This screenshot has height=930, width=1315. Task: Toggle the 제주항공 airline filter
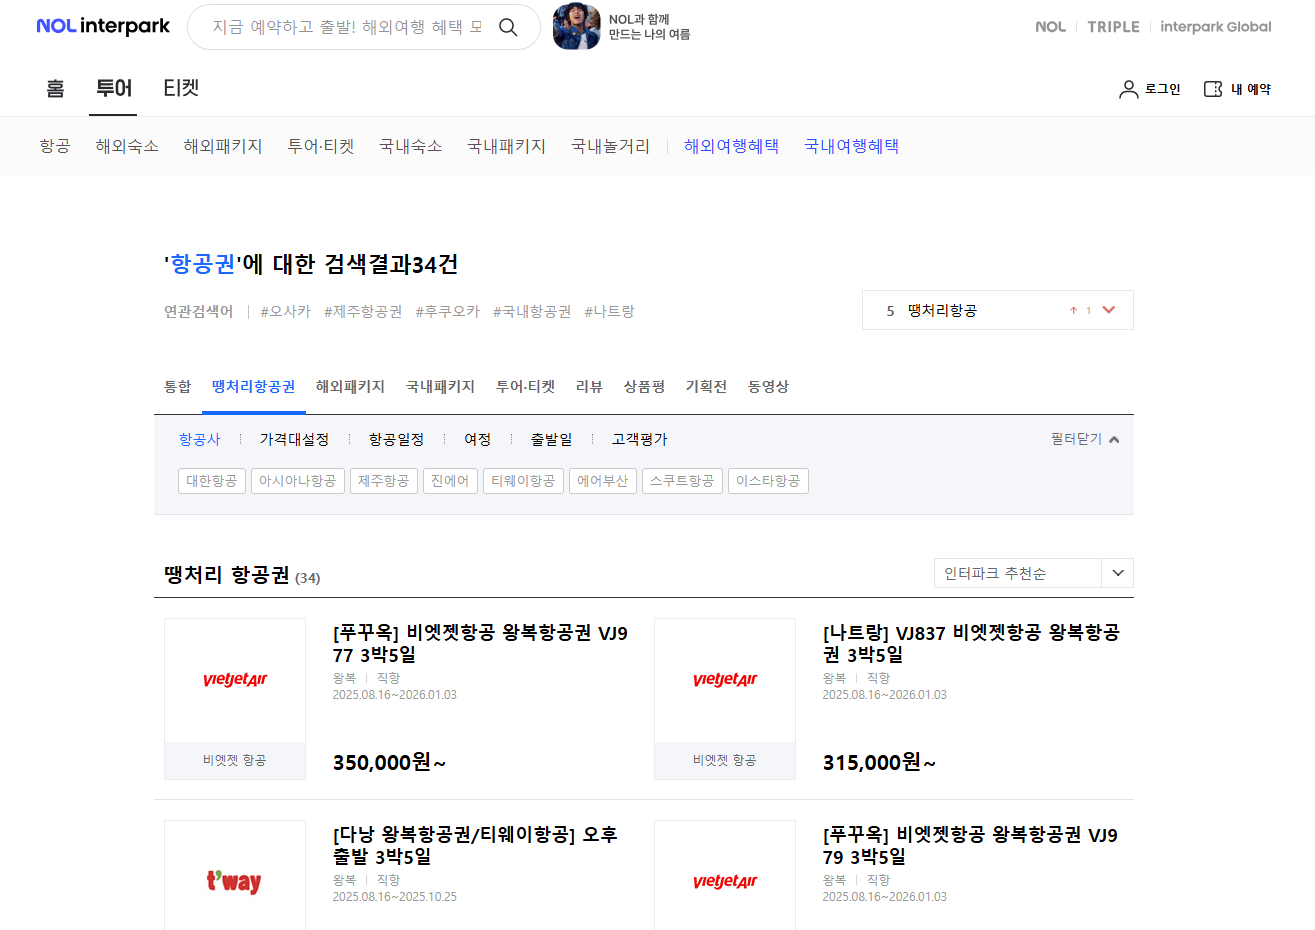[x=384, y=481]
